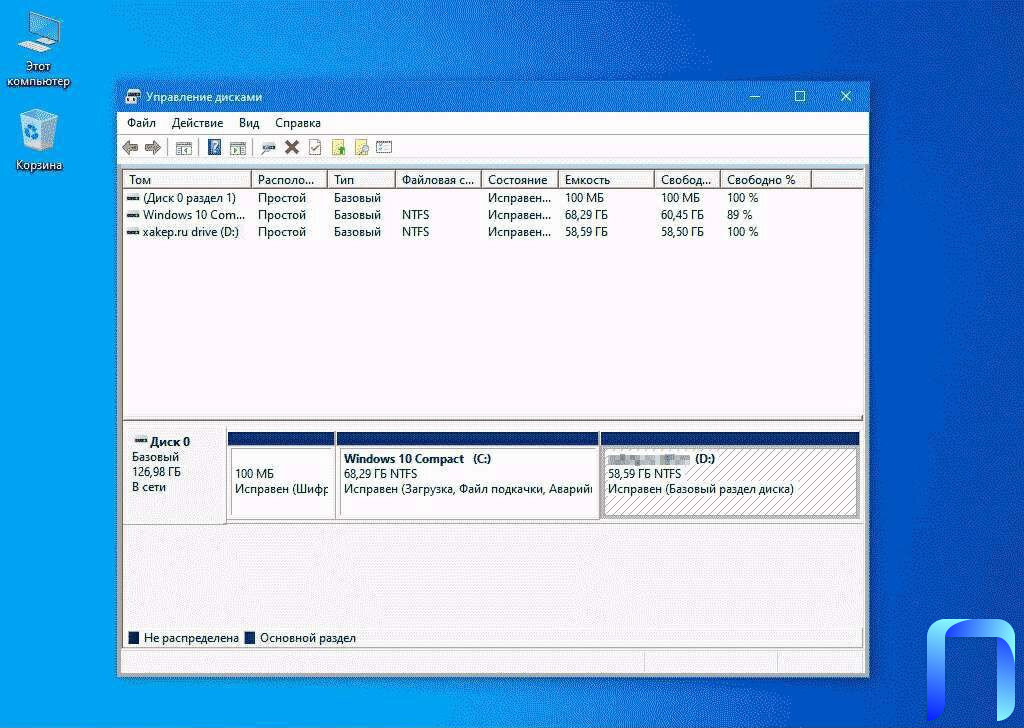This screenshot has width=1024, height=728.
Task: Sort by the Емкость column header
Action: coord(606,180)
